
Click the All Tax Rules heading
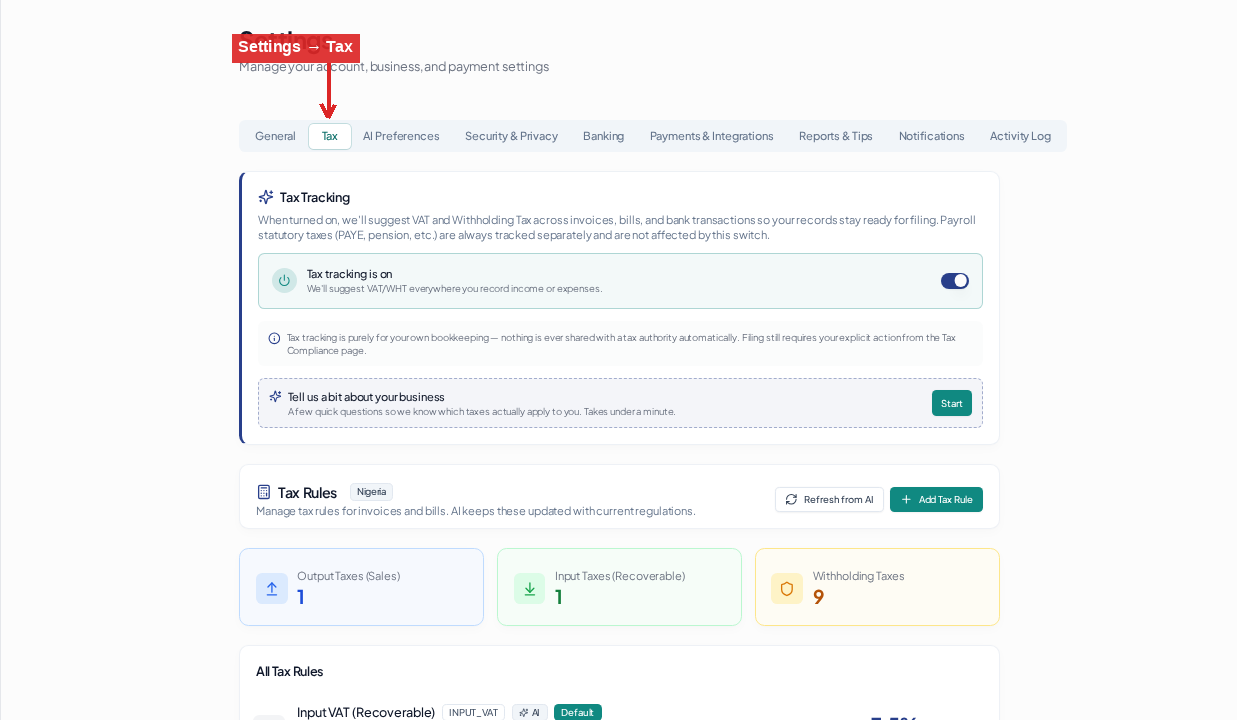tap(290, 671)
